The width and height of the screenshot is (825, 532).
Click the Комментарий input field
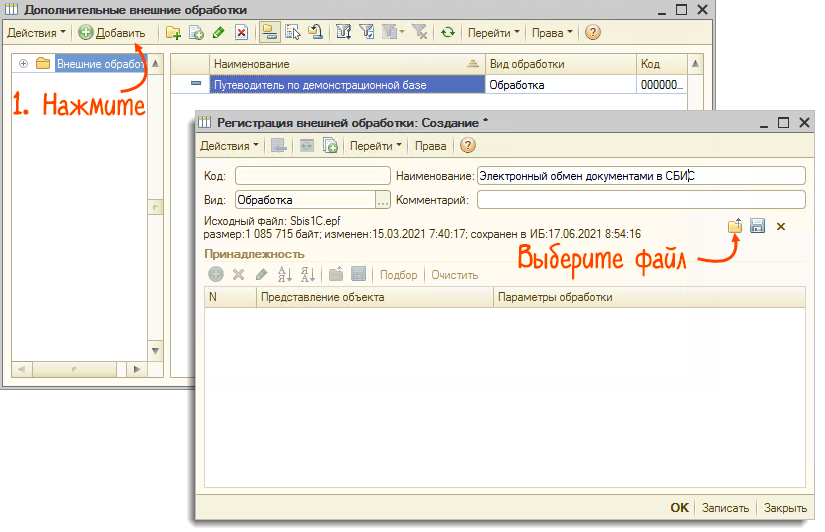pos(640,200)
